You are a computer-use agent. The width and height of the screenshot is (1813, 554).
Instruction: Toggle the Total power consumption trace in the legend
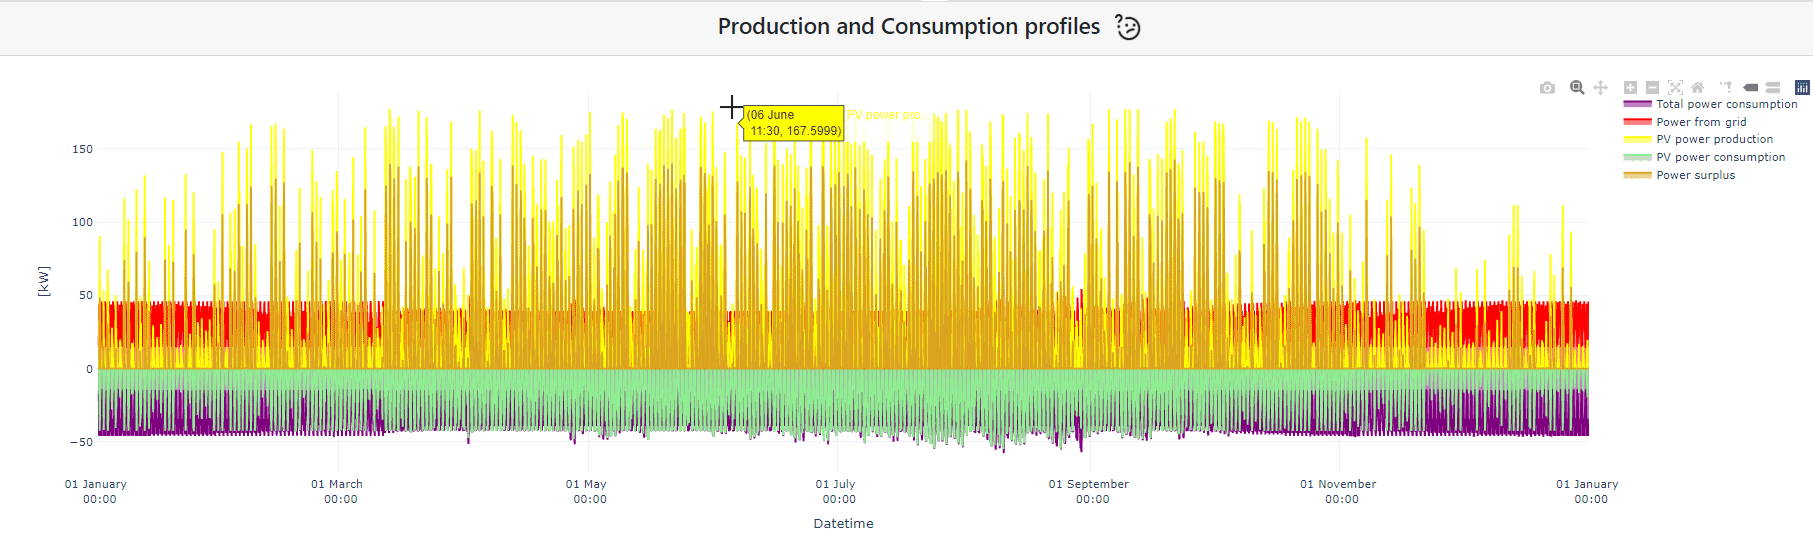point(1711,104)
